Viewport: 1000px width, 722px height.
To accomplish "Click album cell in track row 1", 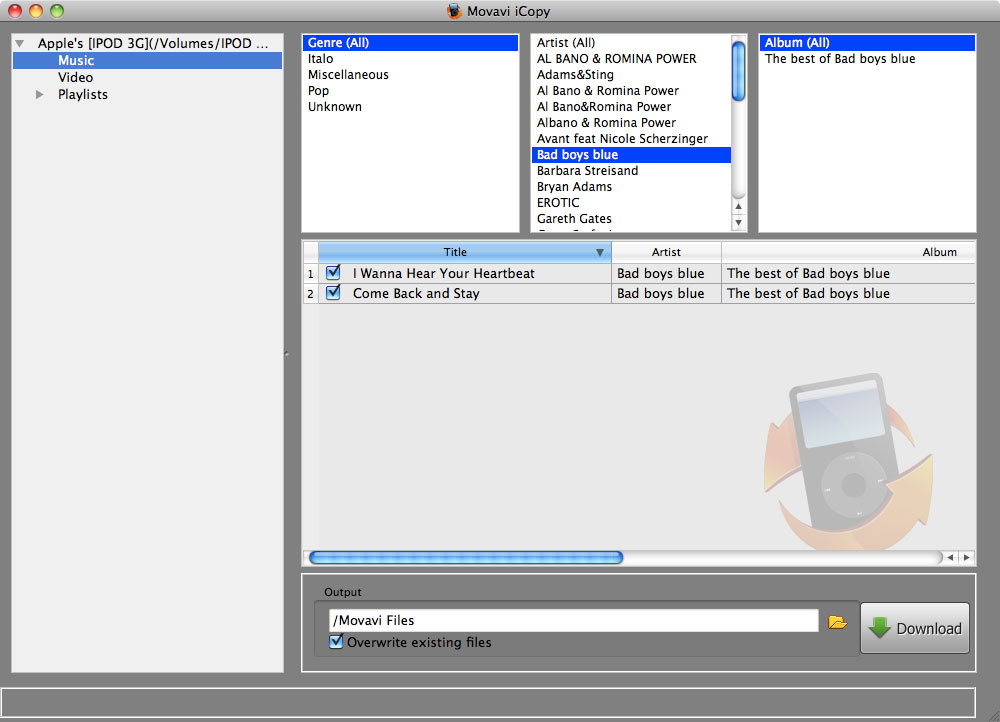I will (849, 274).
